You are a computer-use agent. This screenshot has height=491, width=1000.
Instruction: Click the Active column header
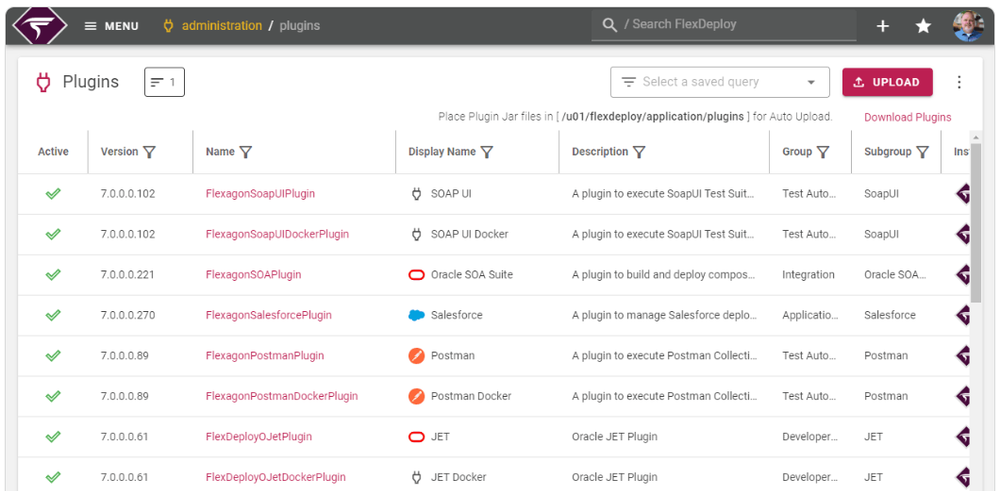tap(53, 152)
